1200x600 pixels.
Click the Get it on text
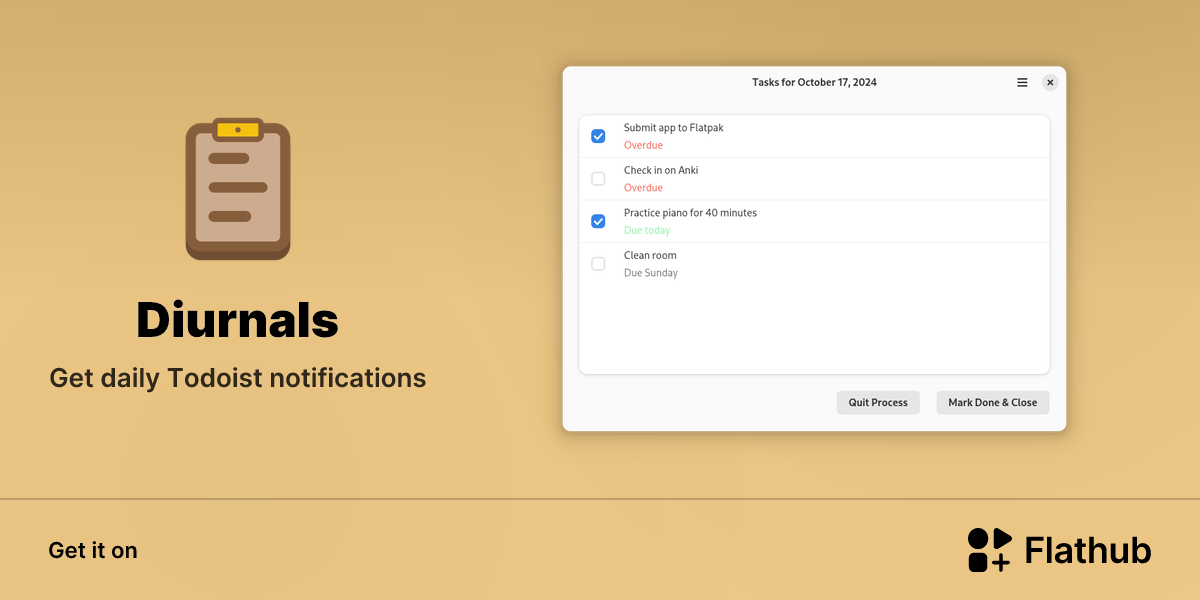point(93,551)
